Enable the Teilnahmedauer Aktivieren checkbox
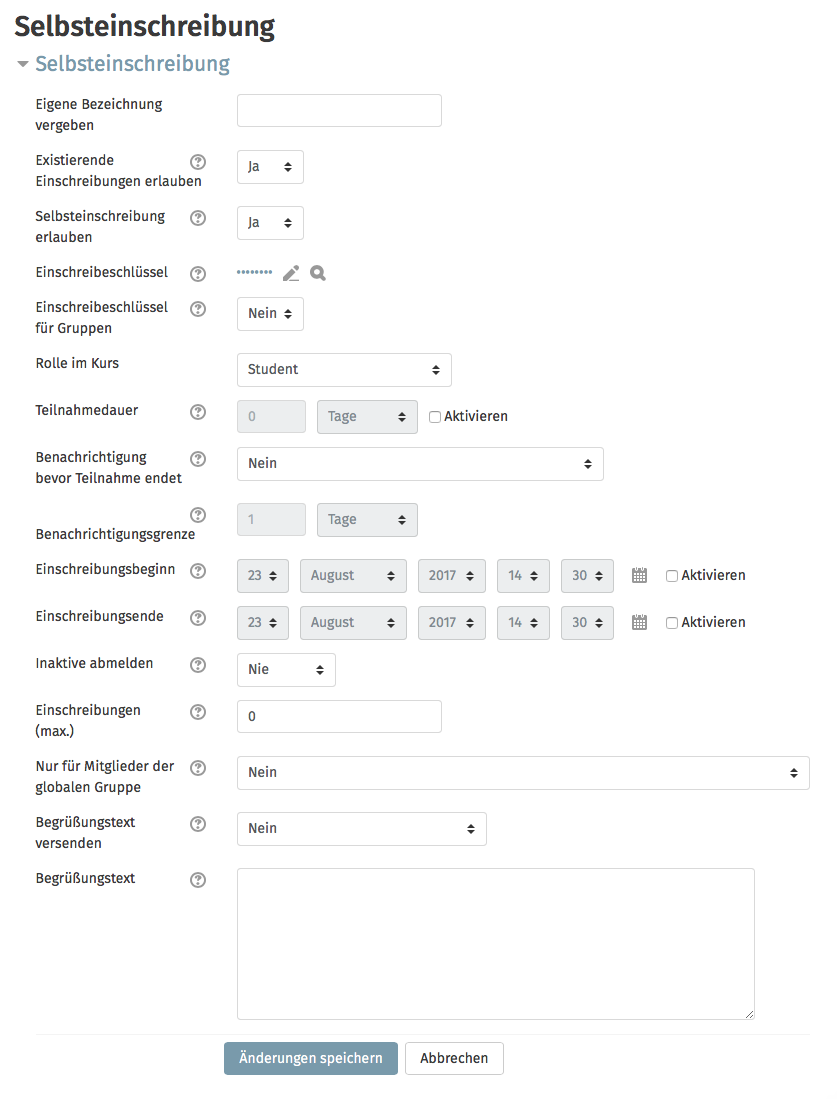 [x=435, y=417]
